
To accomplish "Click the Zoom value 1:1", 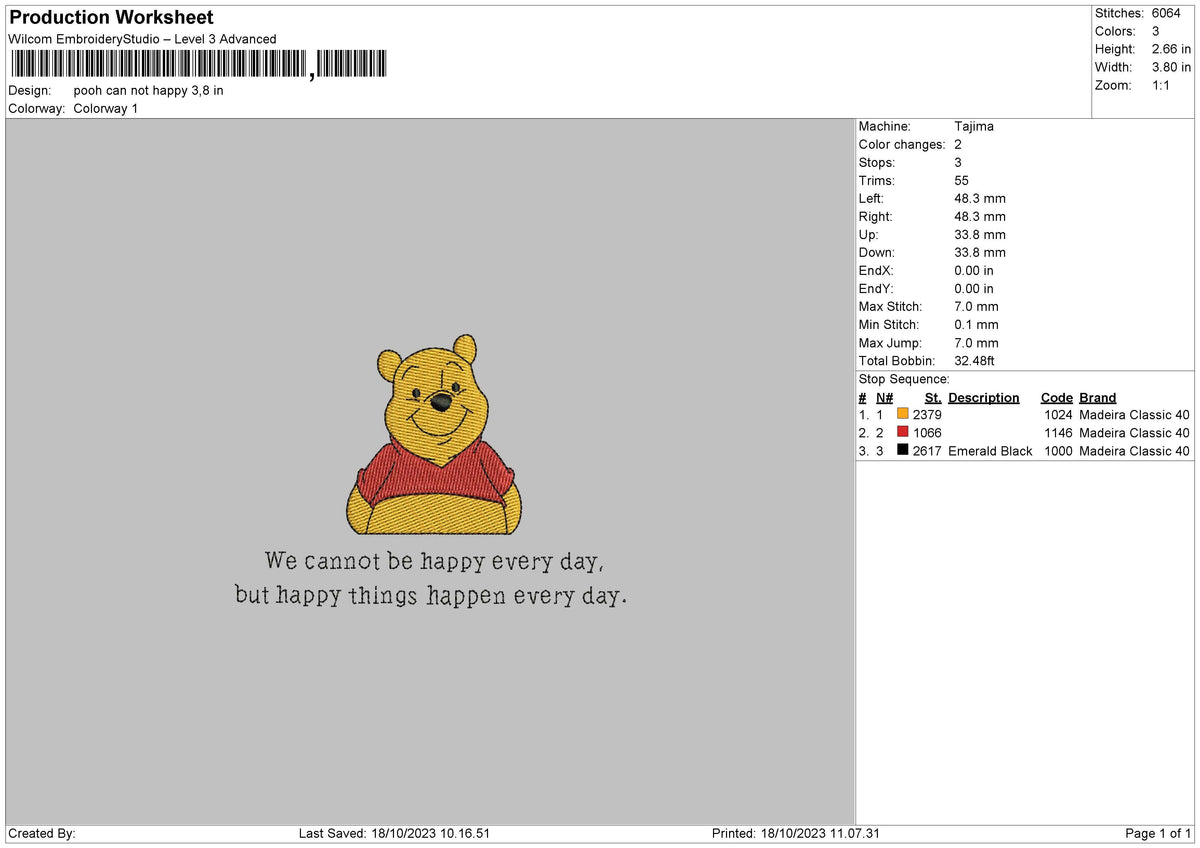I will [x=1163, y=85].
